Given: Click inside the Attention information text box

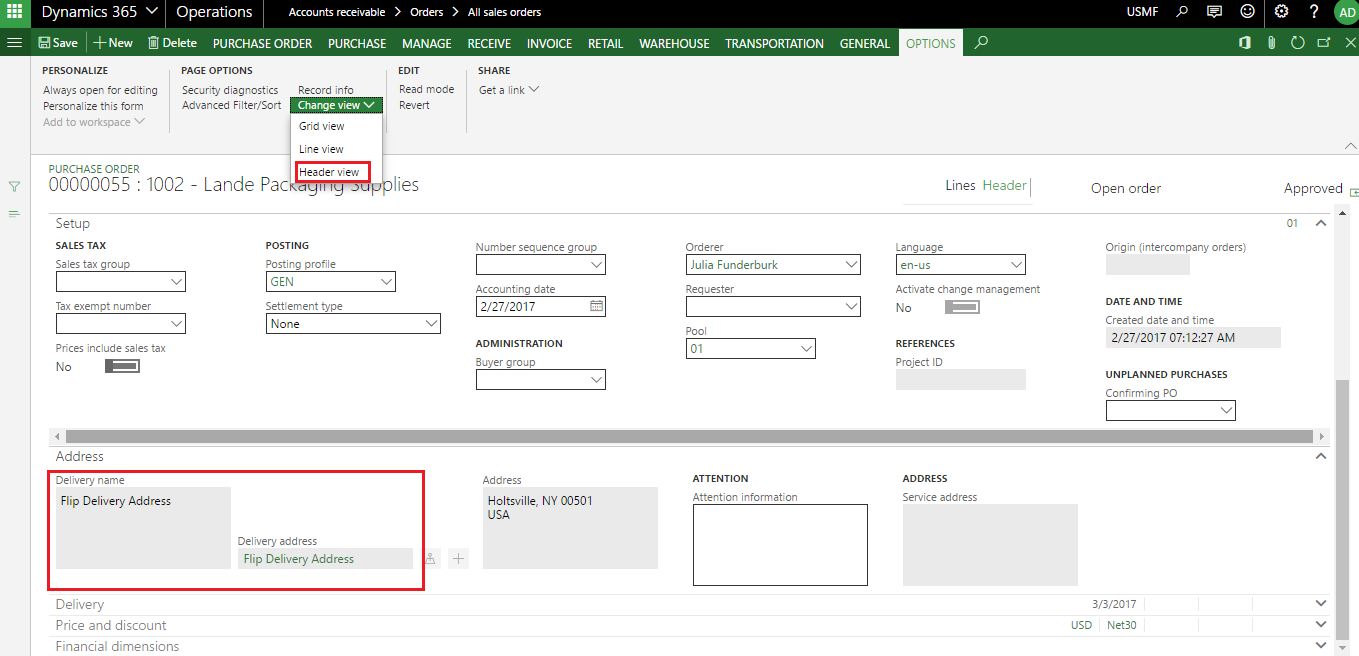Looking at the screenshot, I should pos(780,544).
